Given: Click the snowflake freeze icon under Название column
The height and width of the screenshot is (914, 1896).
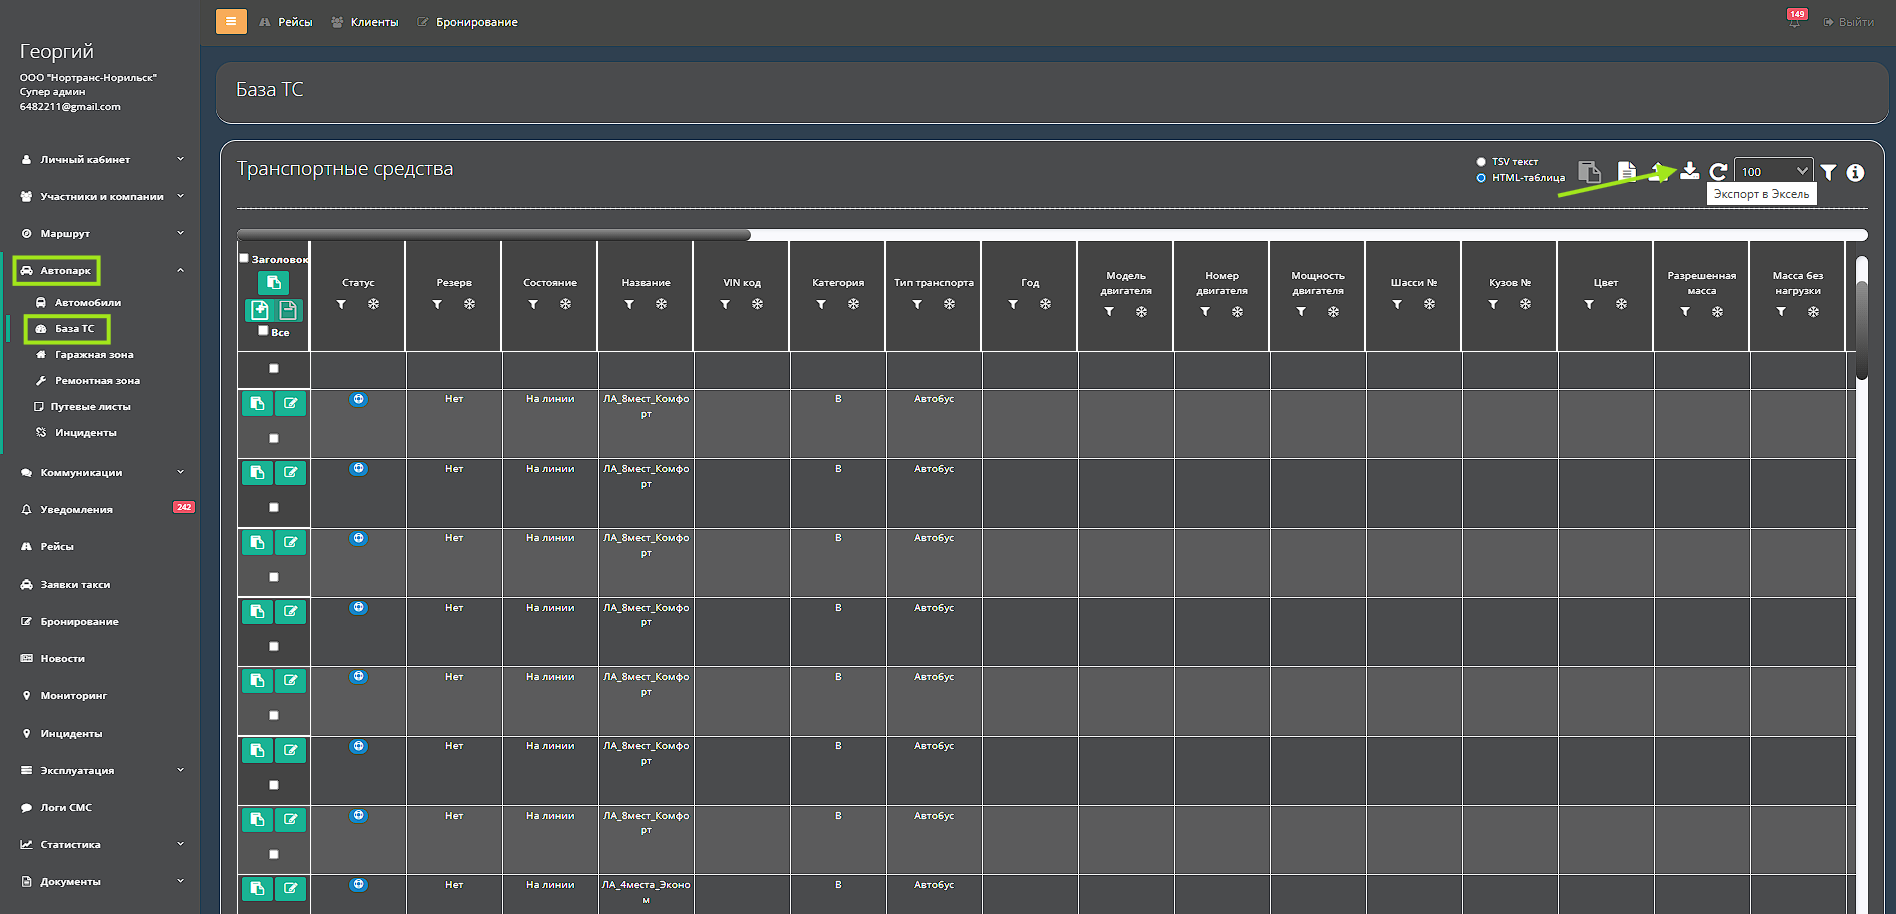Looking at the screenshot, I should pyautogui.click(x=661, y=304).
